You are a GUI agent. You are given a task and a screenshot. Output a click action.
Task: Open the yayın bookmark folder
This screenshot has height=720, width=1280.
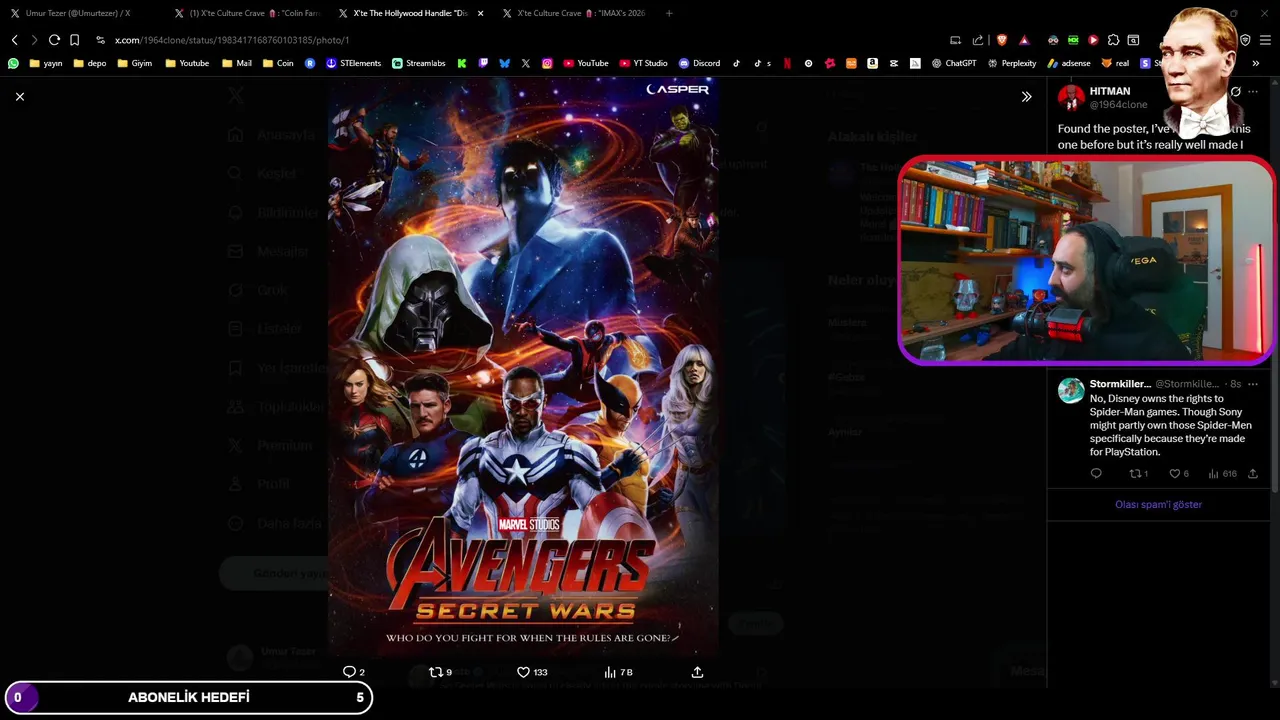point(46,63)
